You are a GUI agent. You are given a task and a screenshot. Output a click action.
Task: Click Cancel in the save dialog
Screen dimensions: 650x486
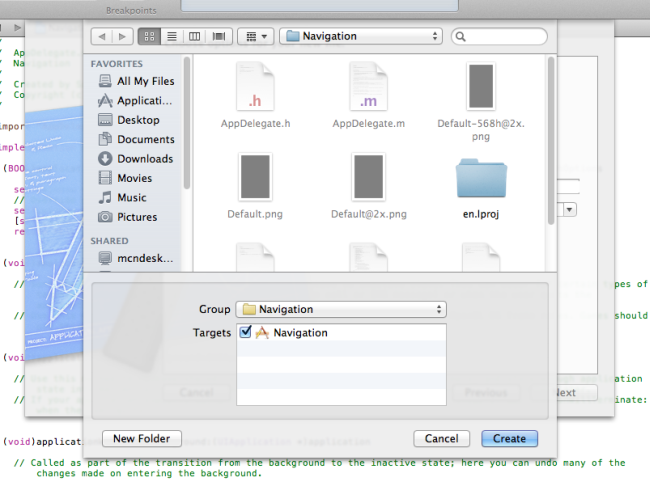coord(441,439)
